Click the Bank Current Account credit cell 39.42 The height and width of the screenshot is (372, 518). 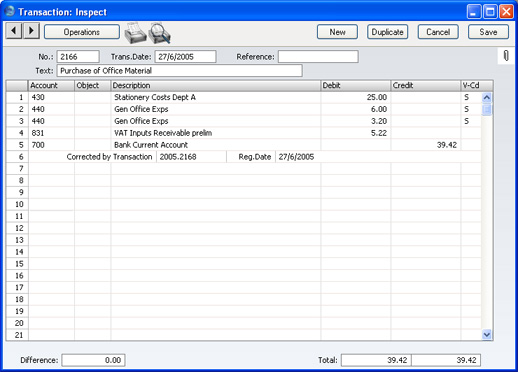coord(425,145)
